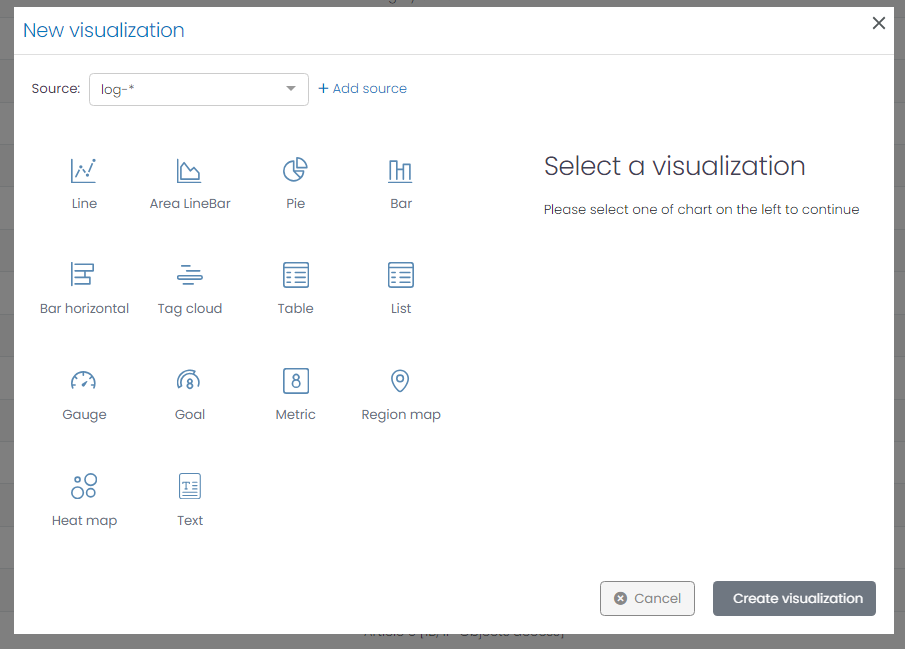
Task: Click the Pie label text
Action: click(x=296, y=203)
